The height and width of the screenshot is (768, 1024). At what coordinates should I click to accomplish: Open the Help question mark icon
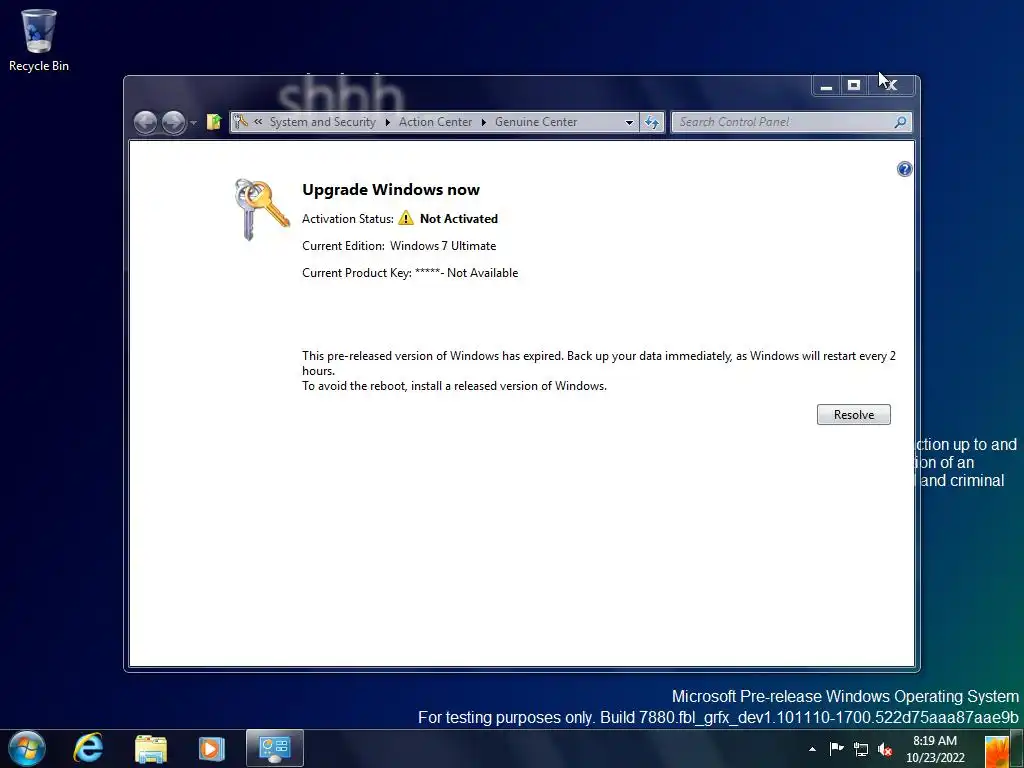click(904, 169)
